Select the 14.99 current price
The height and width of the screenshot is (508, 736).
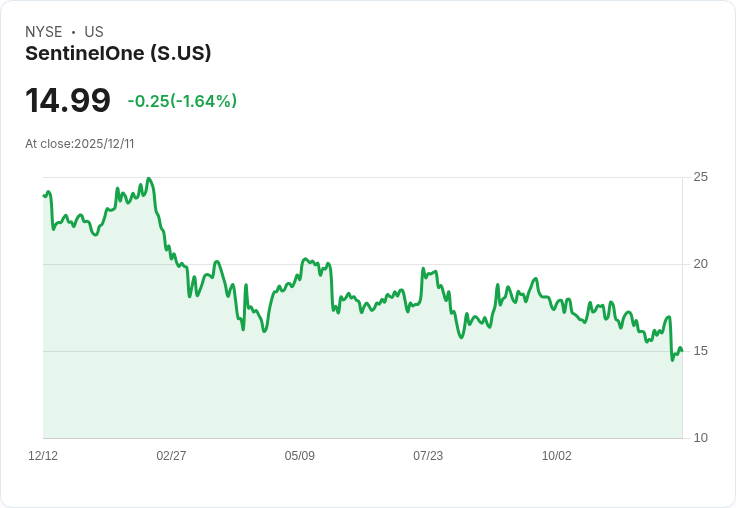point(68,101)
